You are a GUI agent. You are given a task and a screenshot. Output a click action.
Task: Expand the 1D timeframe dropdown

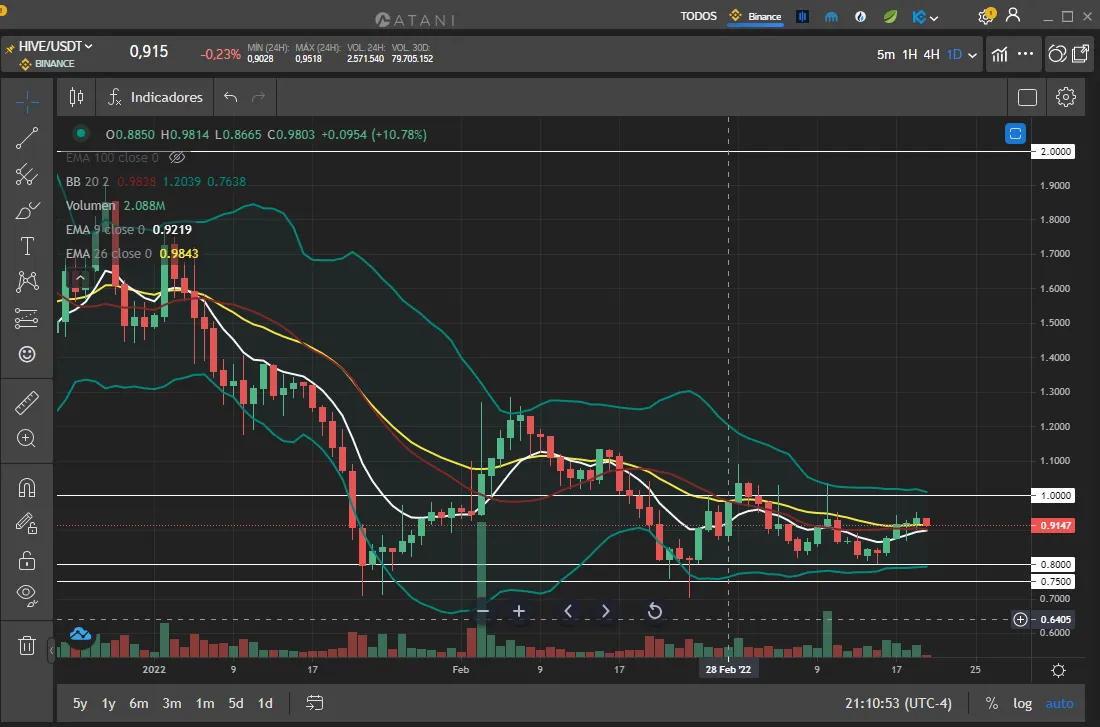click(x=973, y=55)
